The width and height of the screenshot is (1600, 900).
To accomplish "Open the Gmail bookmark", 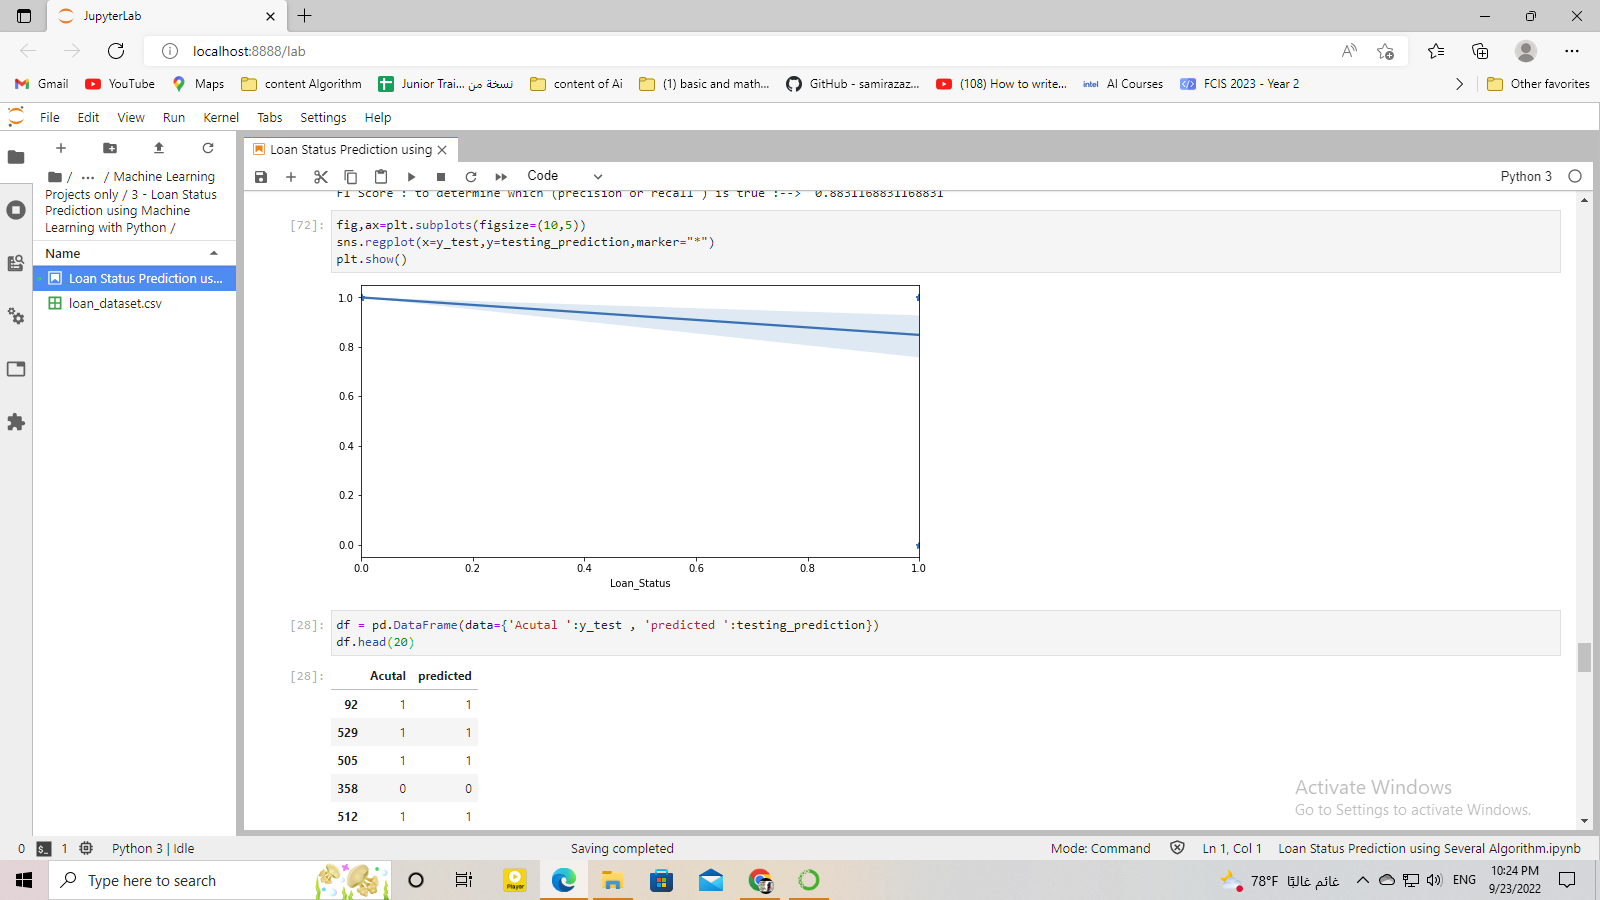I will click(39, 84).
